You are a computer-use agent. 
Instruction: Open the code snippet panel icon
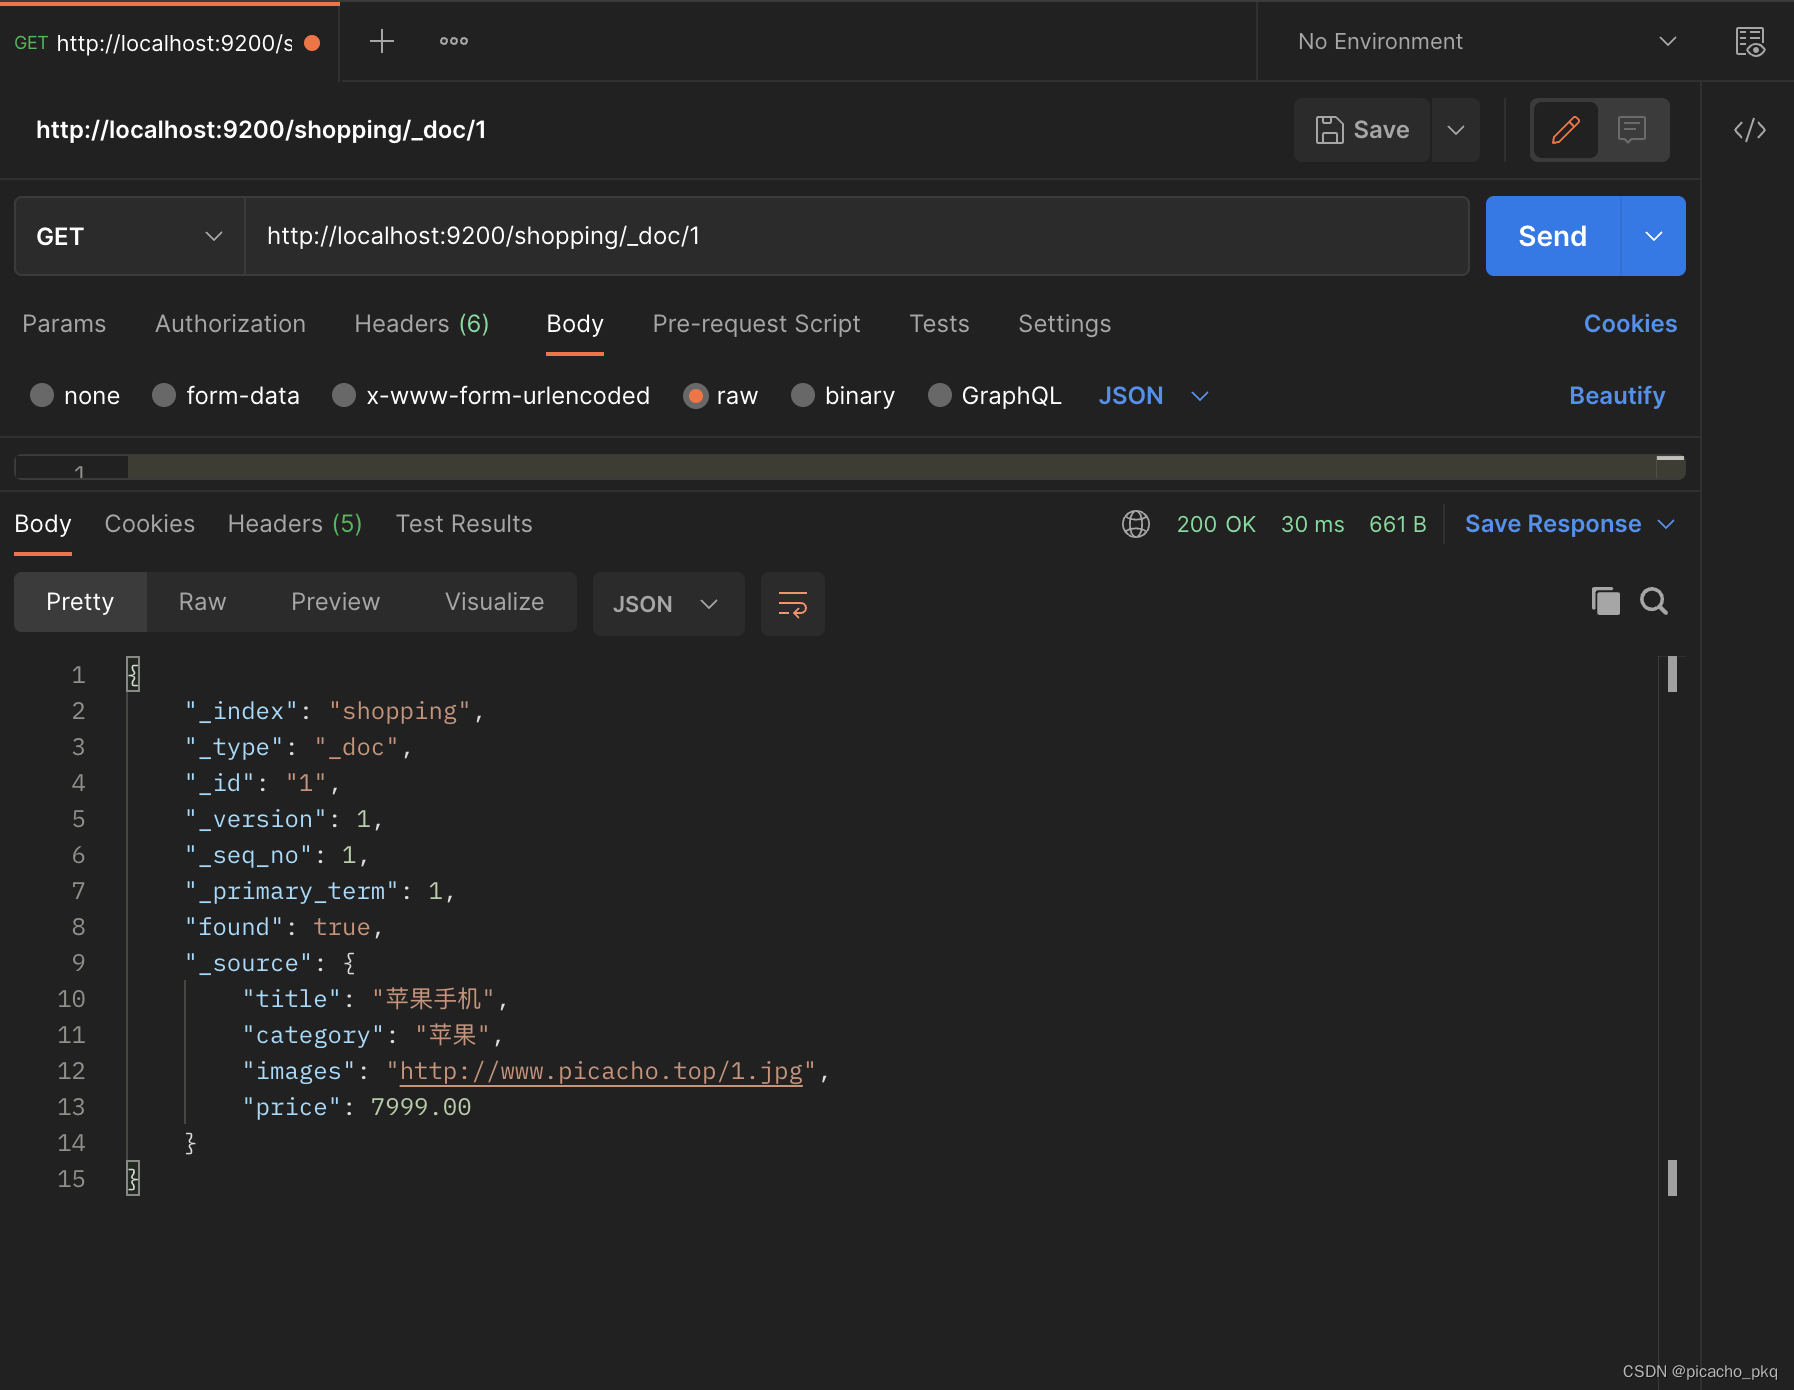(x=1749, y=130)
